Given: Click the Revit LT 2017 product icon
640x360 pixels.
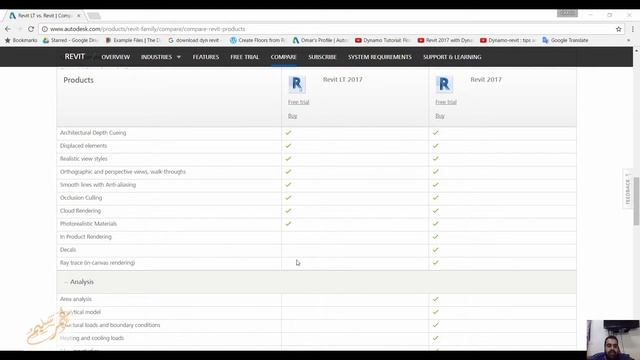Looking at the screenshot, I should coord(297,84).
